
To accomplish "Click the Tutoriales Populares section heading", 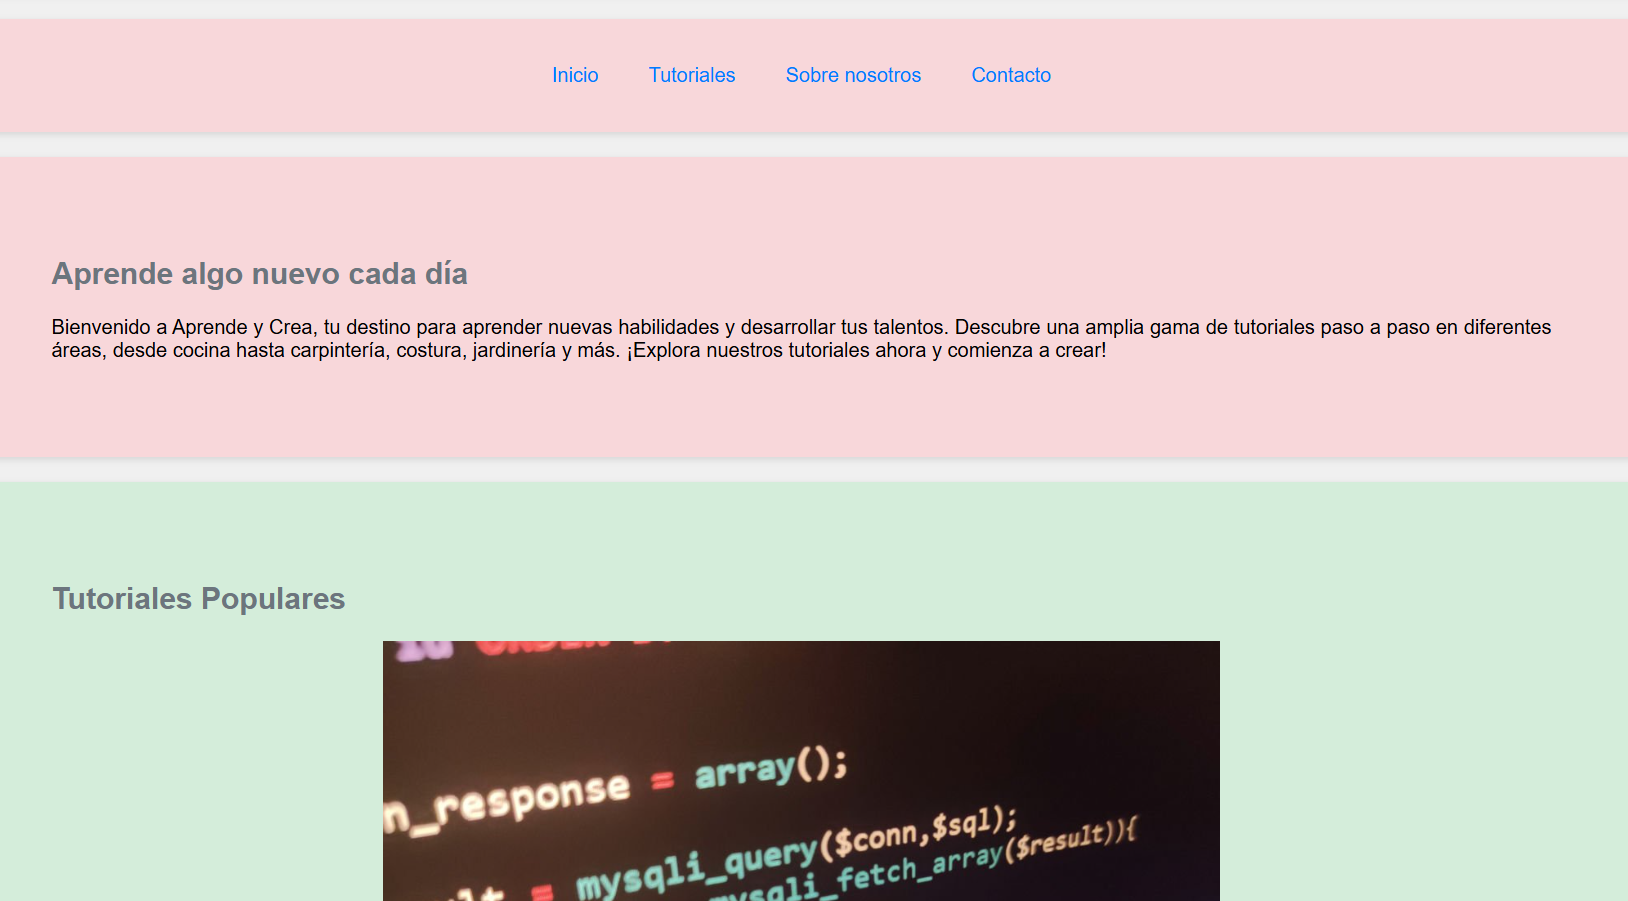I will [198, 598].
